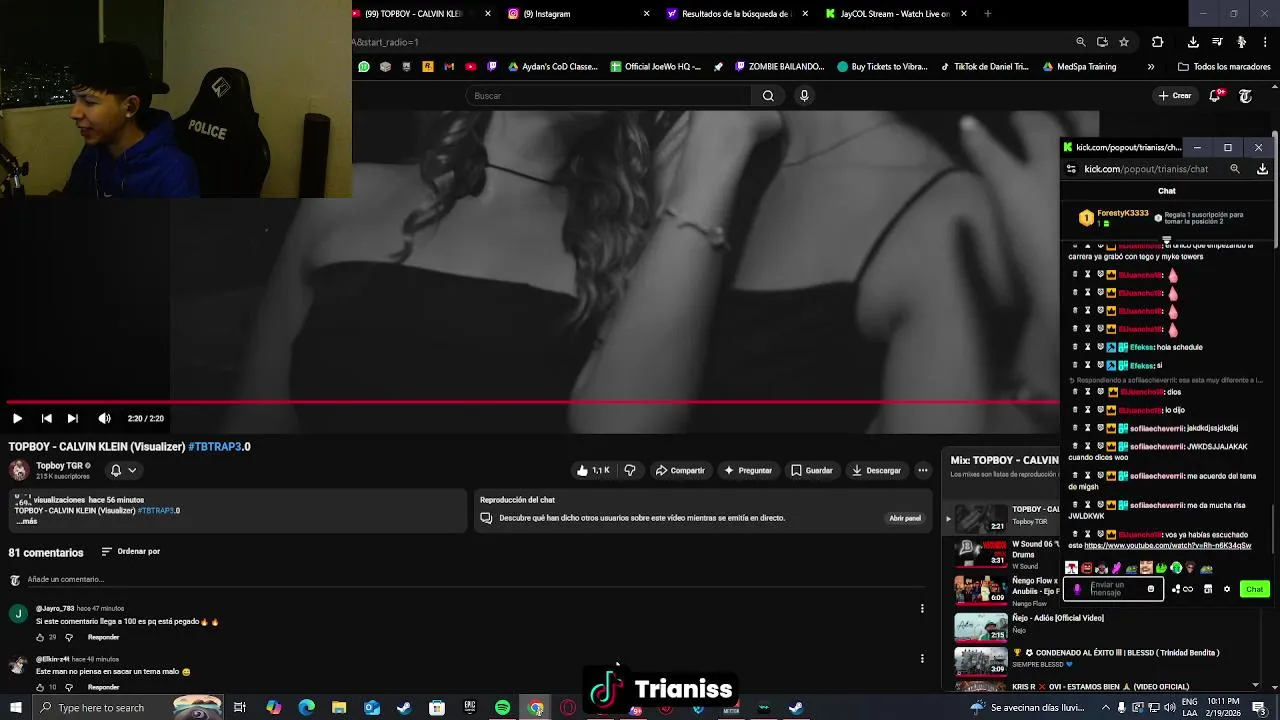Open Steam from the taskbar
The height and width of the screenshot is (720, 1280).
404,707
